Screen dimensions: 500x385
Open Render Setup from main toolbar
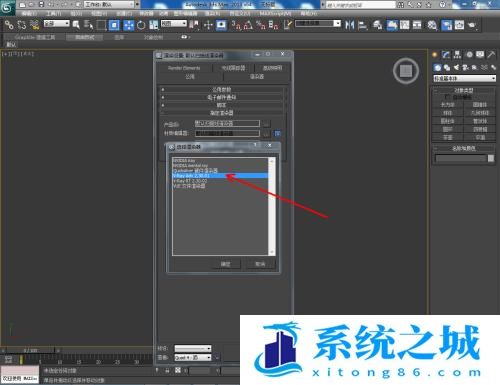tap(447, 25)
